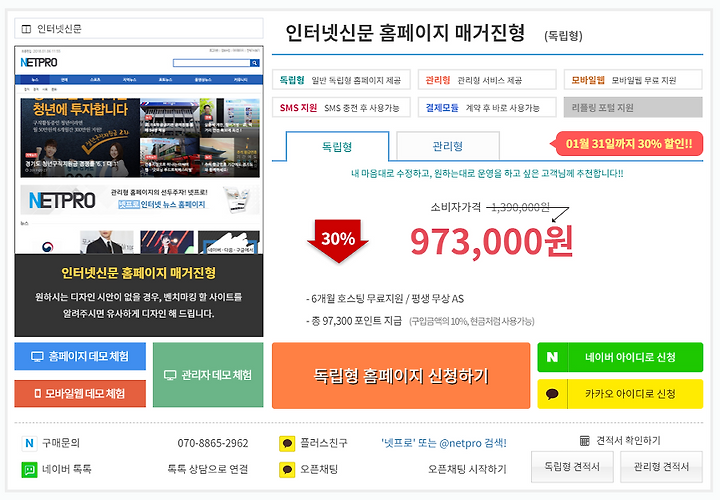Open 홈페이지 데모 체험 button
Viewport: 720px width, 500px height.
80,356
